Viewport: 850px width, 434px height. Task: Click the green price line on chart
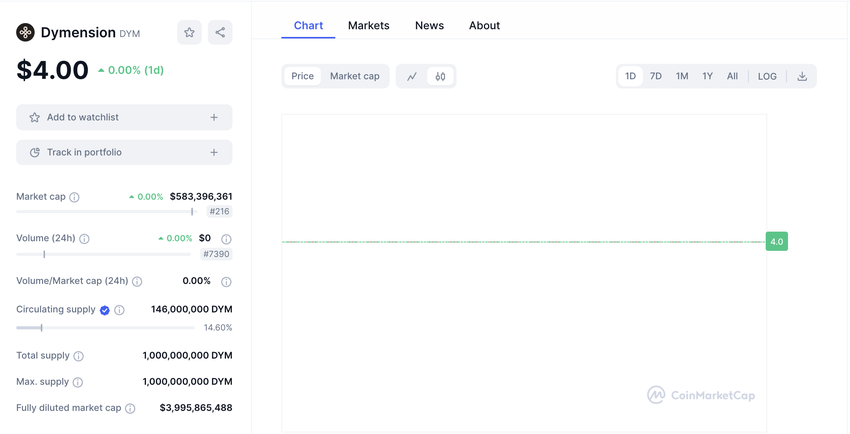[x=523, y=242]
